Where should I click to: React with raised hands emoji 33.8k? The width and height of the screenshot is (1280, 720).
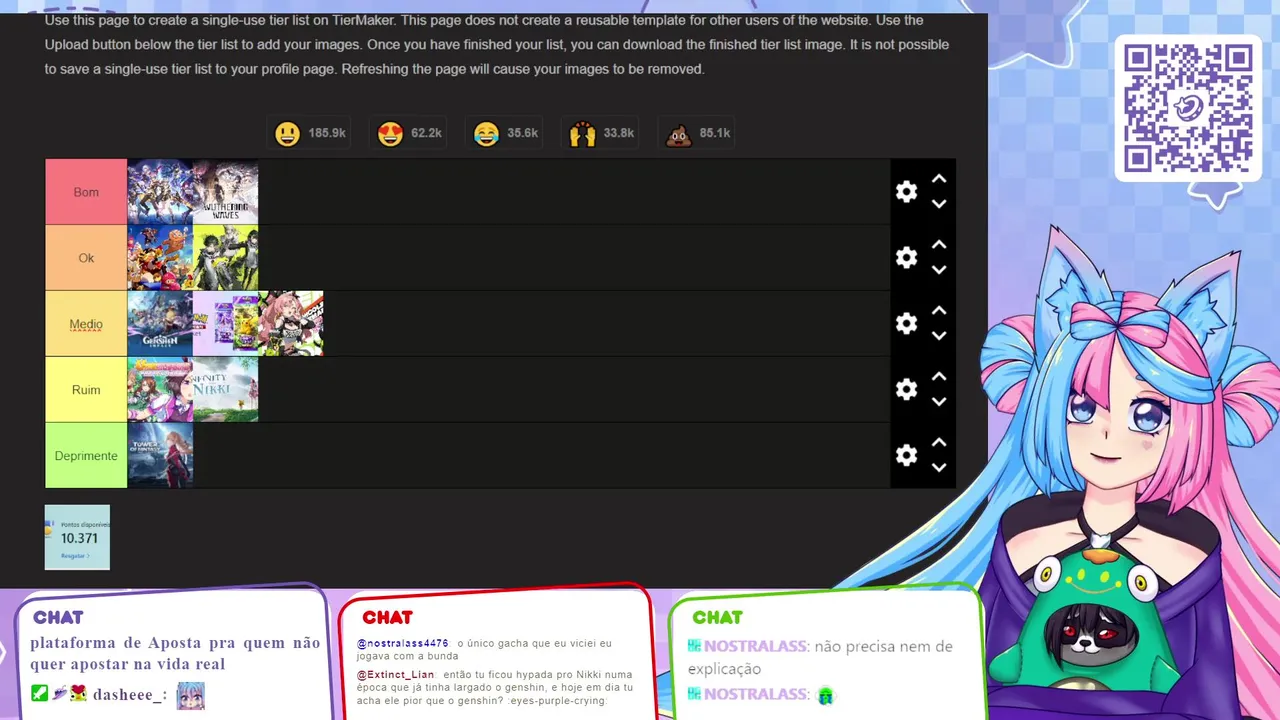point(602,133)
